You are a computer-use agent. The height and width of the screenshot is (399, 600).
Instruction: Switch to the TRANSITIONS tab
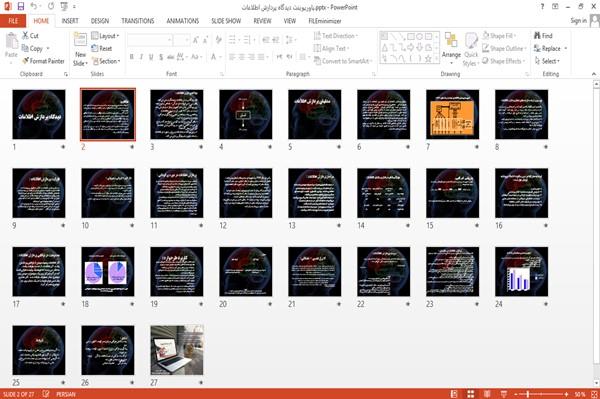pyautogui.click(x=138, y=21)
